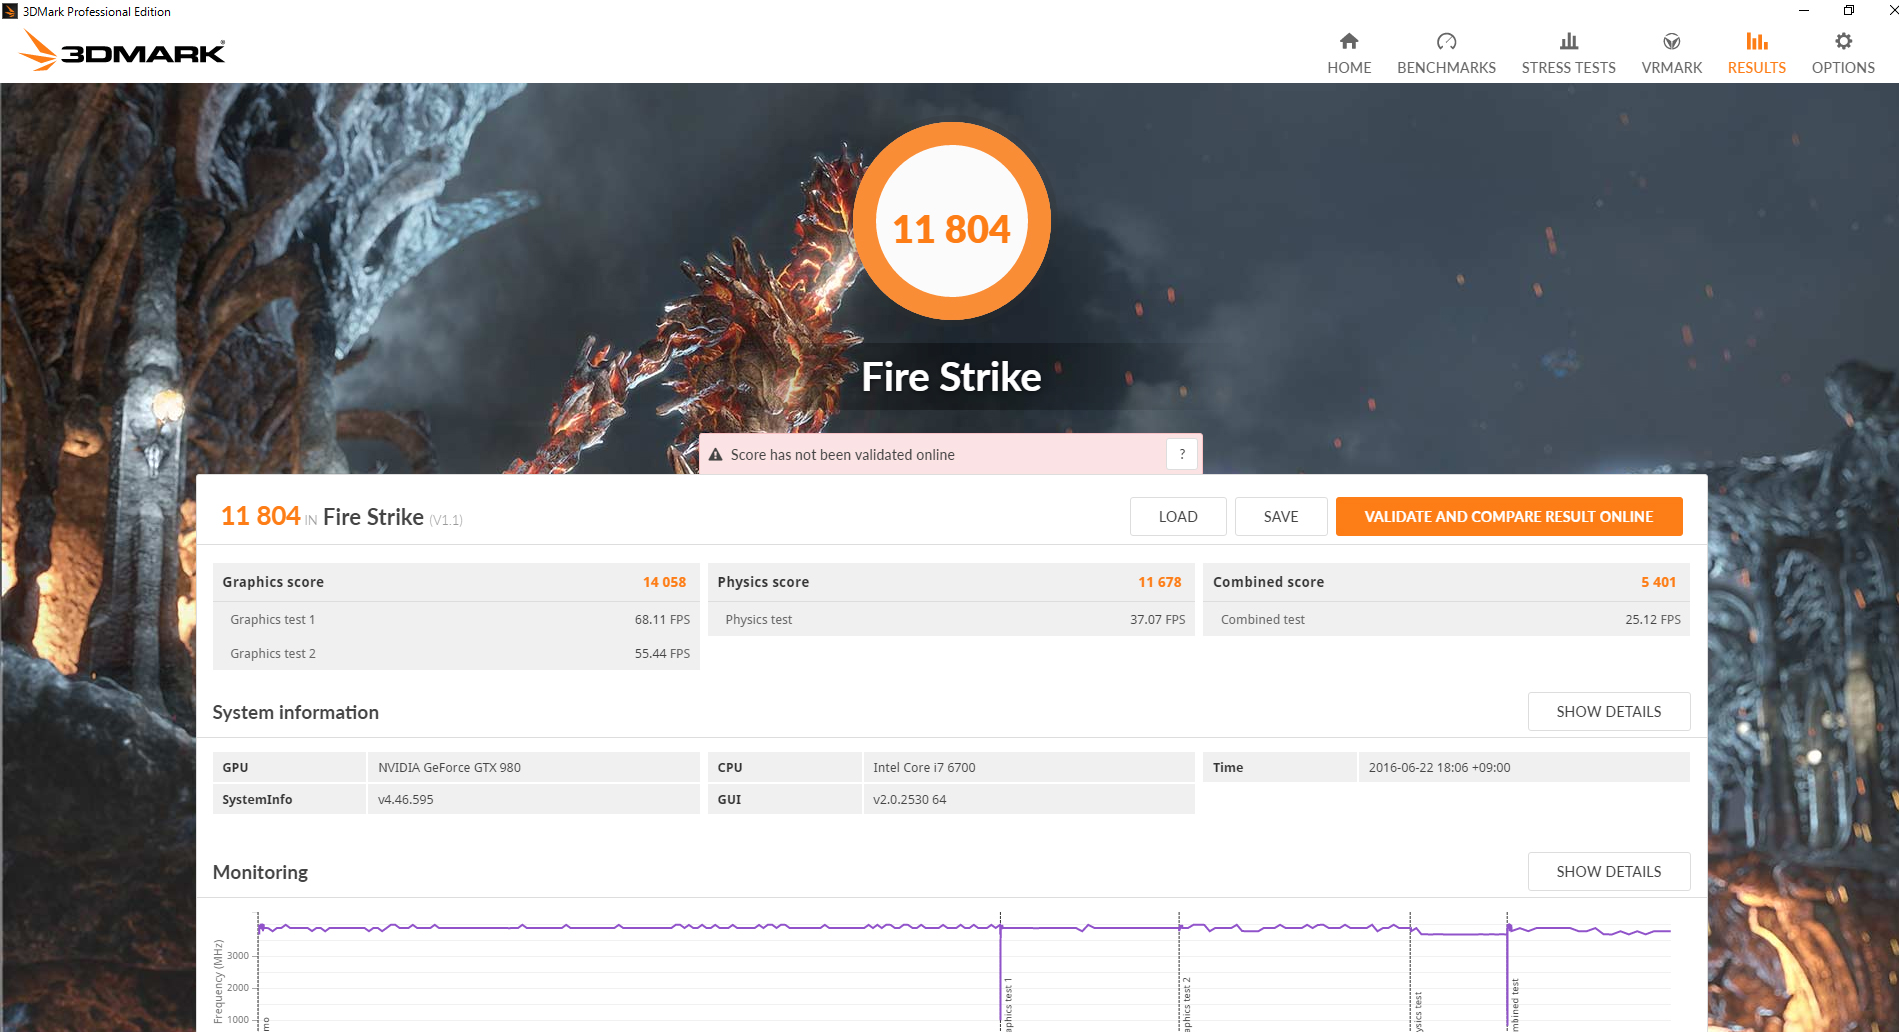Click the Combined test marker on graph
This screenshot has width=1899, height=1032.
click(1507, 972)
